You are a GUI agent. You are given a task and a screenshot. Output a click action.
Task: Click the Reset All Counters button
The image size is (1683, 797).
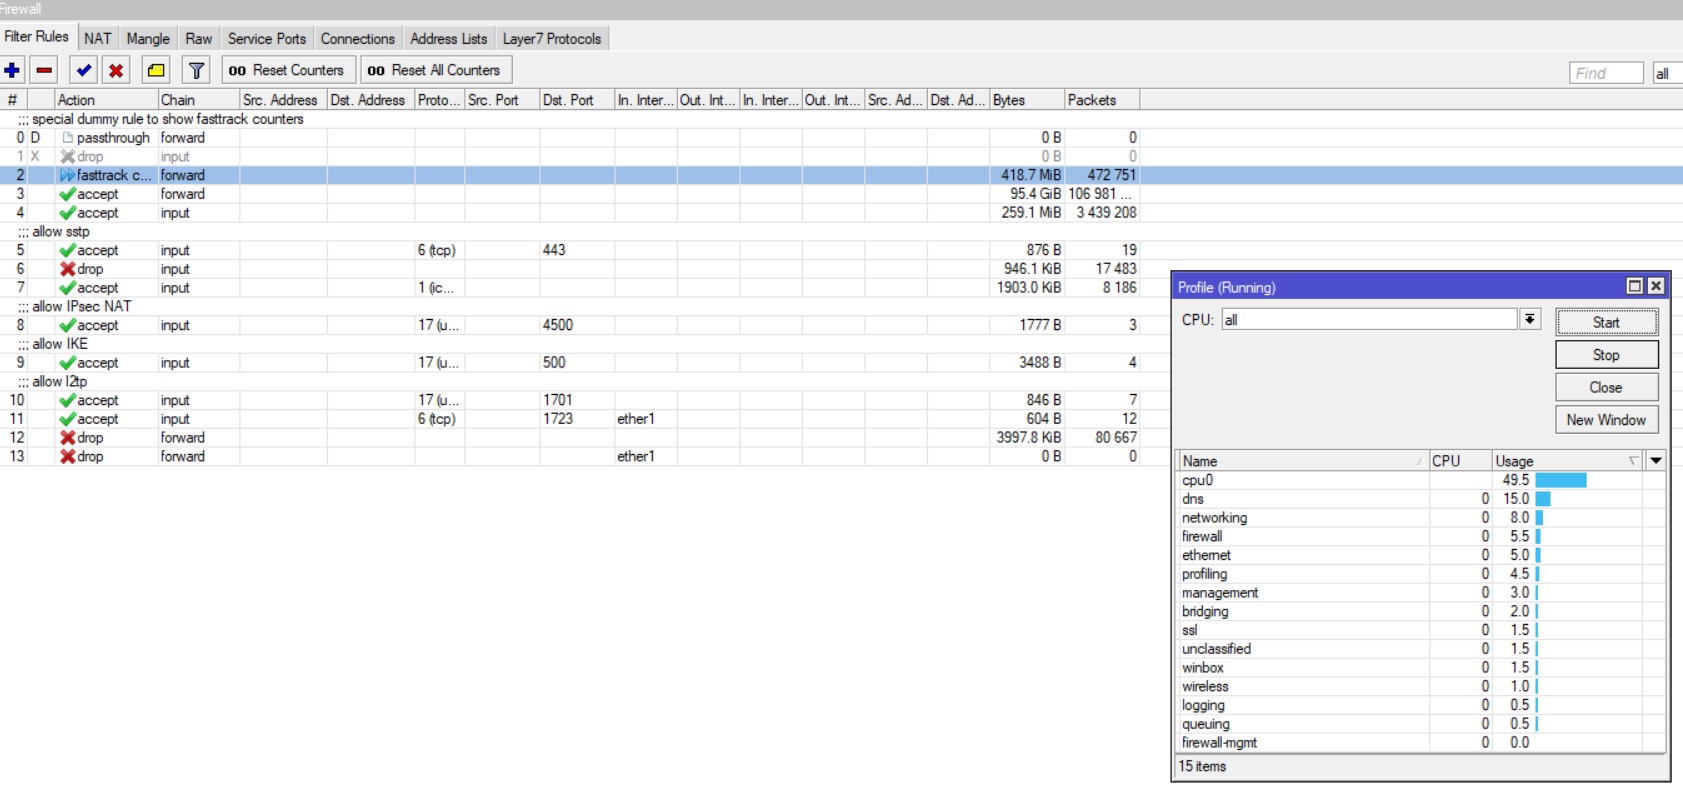pyautogui.click(x=435, y=70)
